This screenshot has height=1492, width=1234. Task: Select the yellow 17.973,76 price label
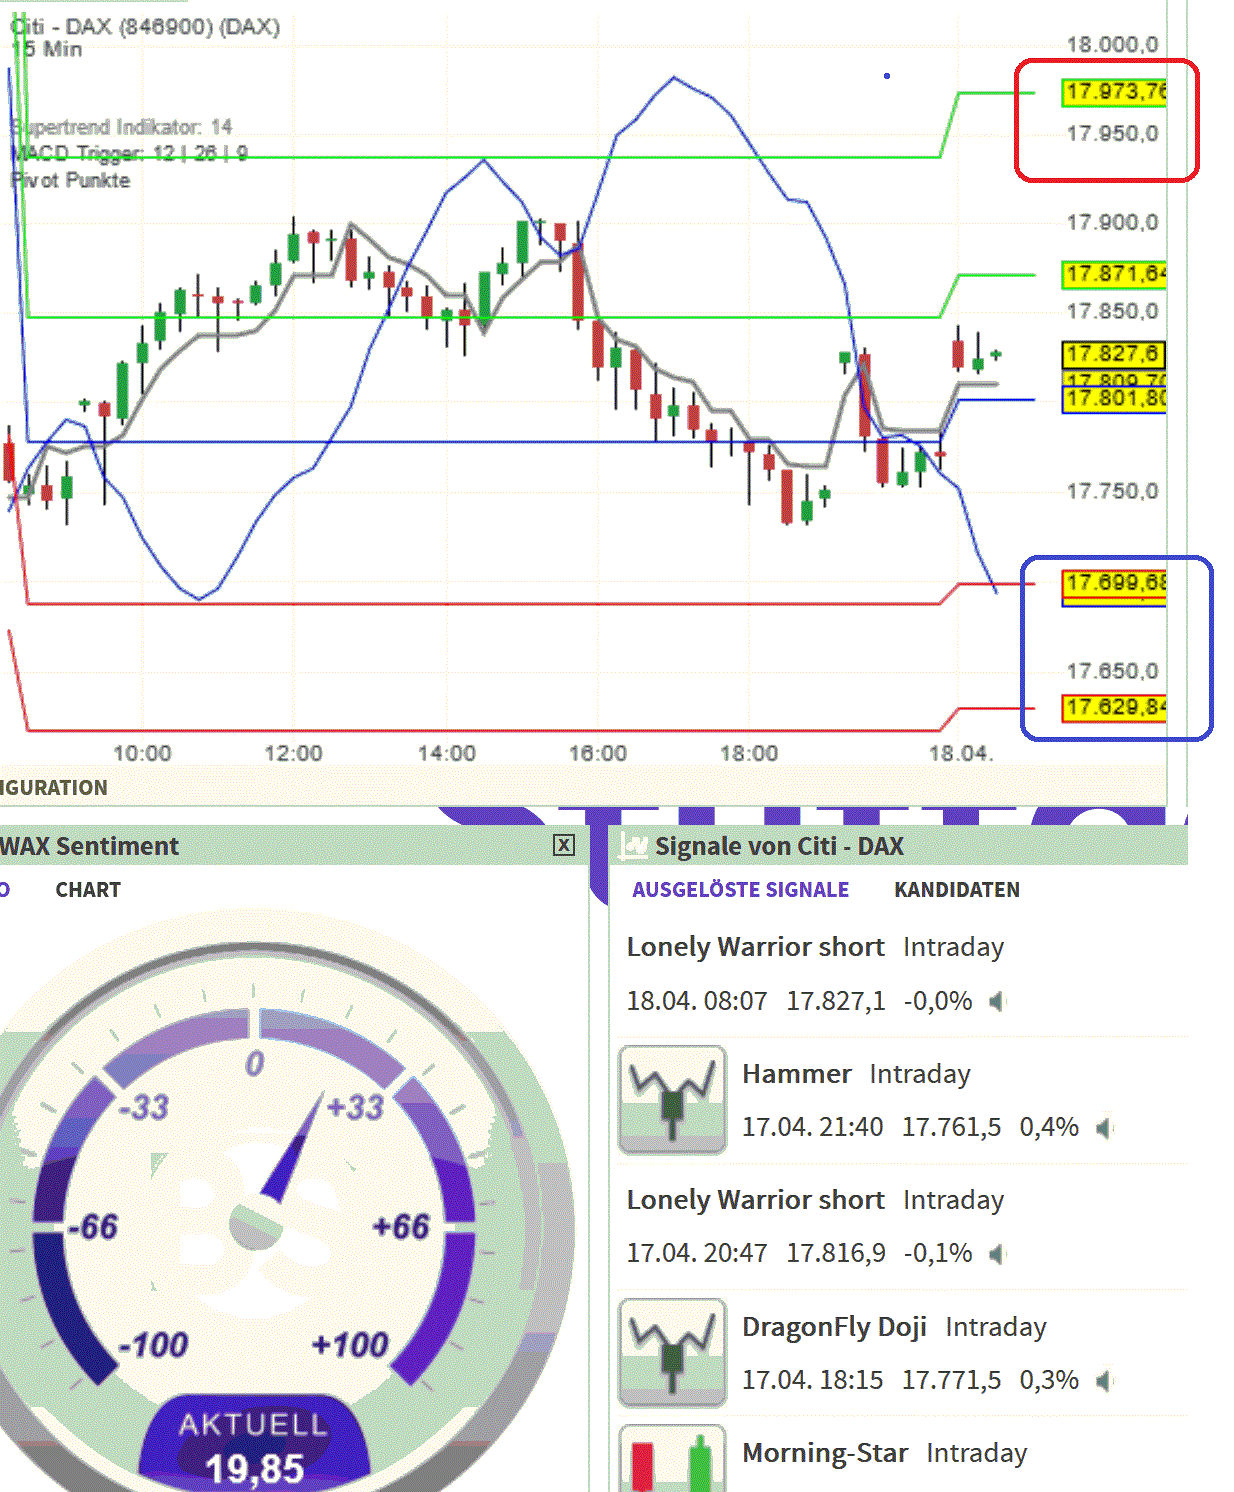(x=1115, y=90)
